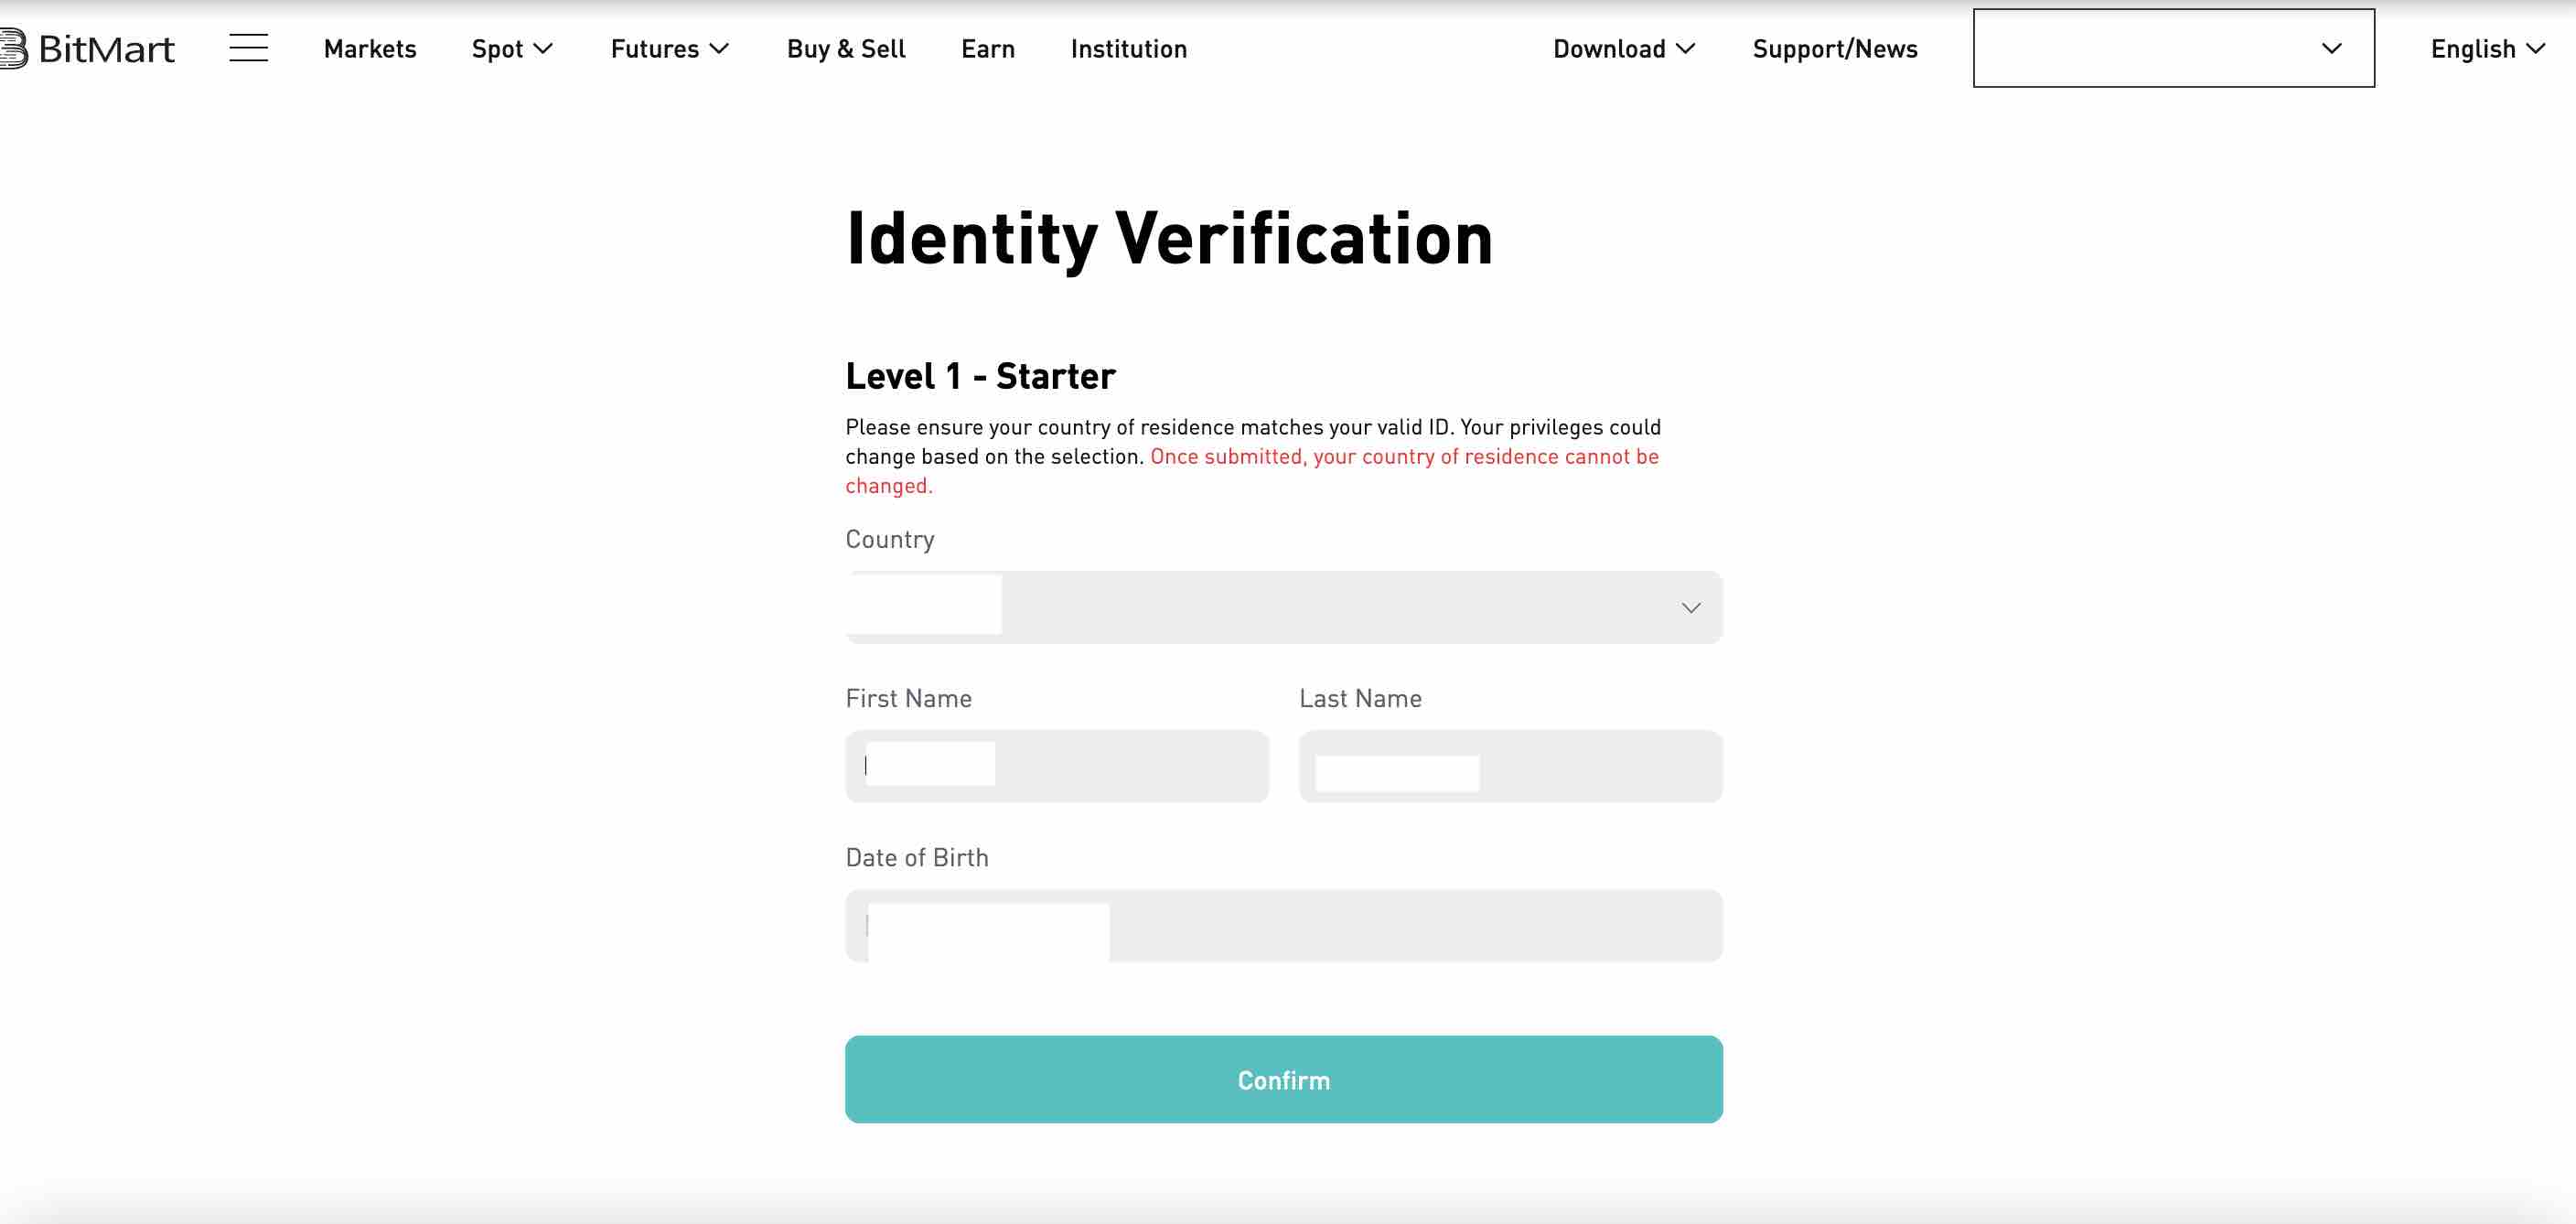
Task: Expand the Spot dropdown menu
Action: pos(512,48)
